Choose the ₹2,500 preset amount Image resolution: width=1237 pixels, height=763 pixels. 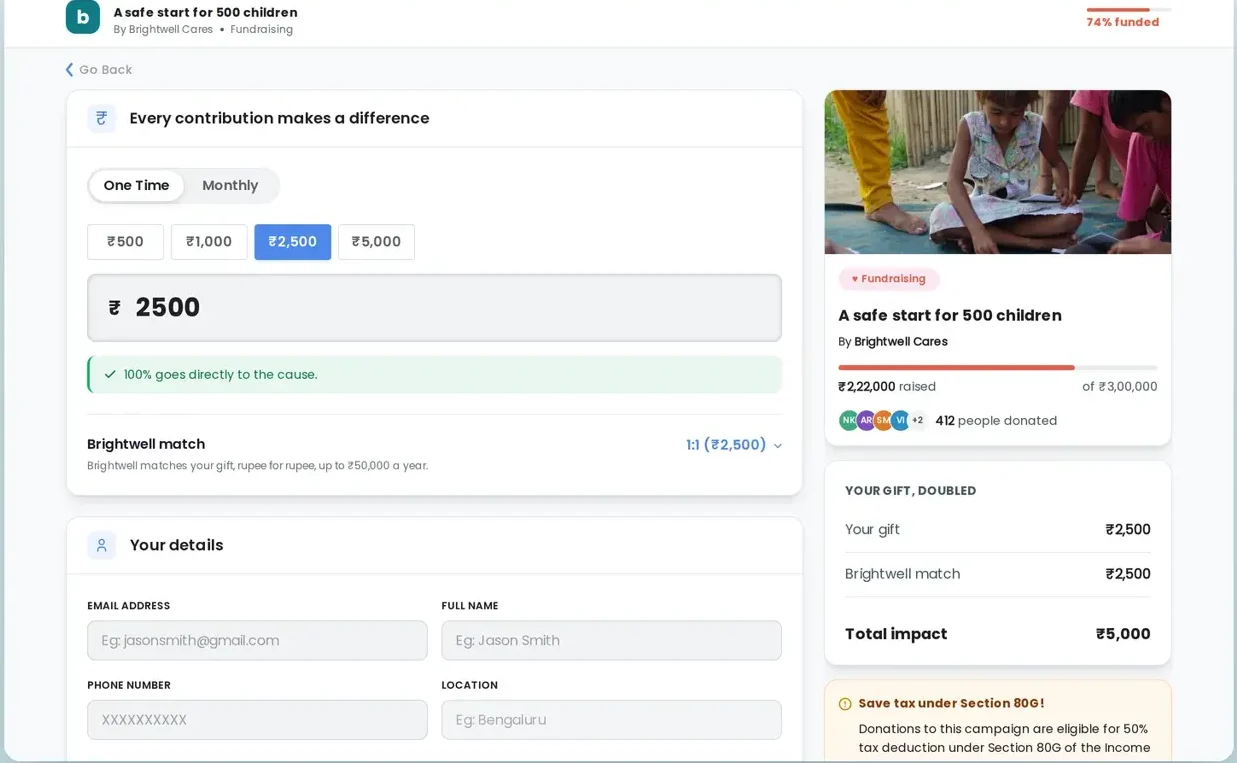pos(292,242)
